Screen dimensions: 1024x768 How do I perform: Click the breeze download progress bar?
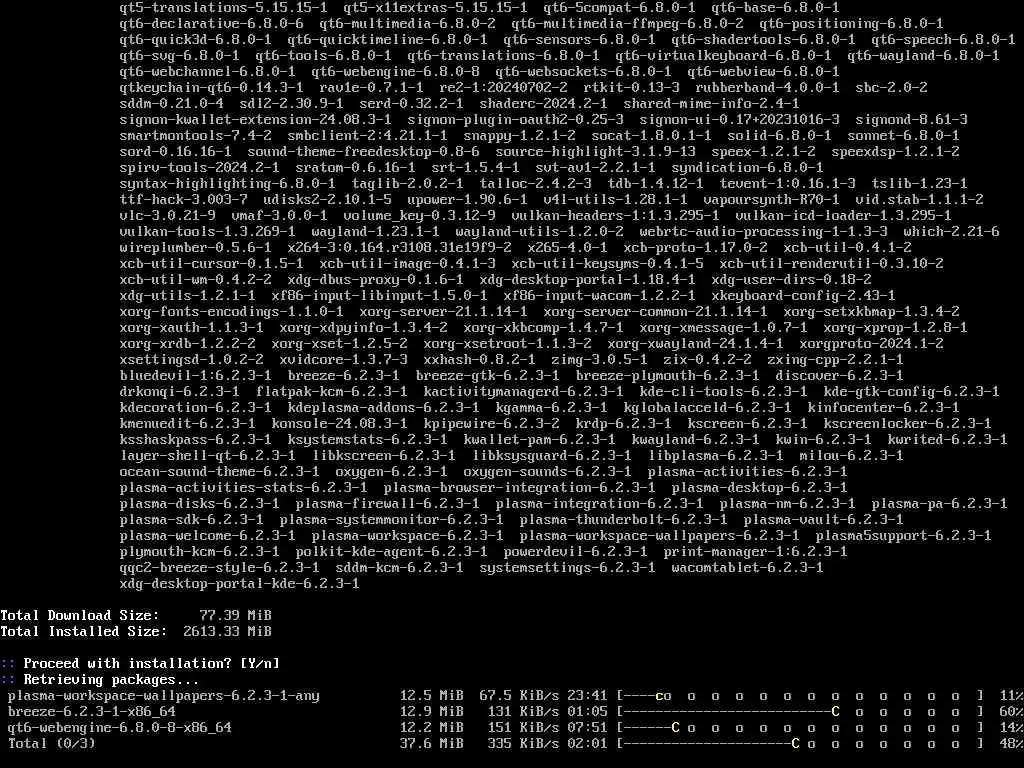click(801, 712)
